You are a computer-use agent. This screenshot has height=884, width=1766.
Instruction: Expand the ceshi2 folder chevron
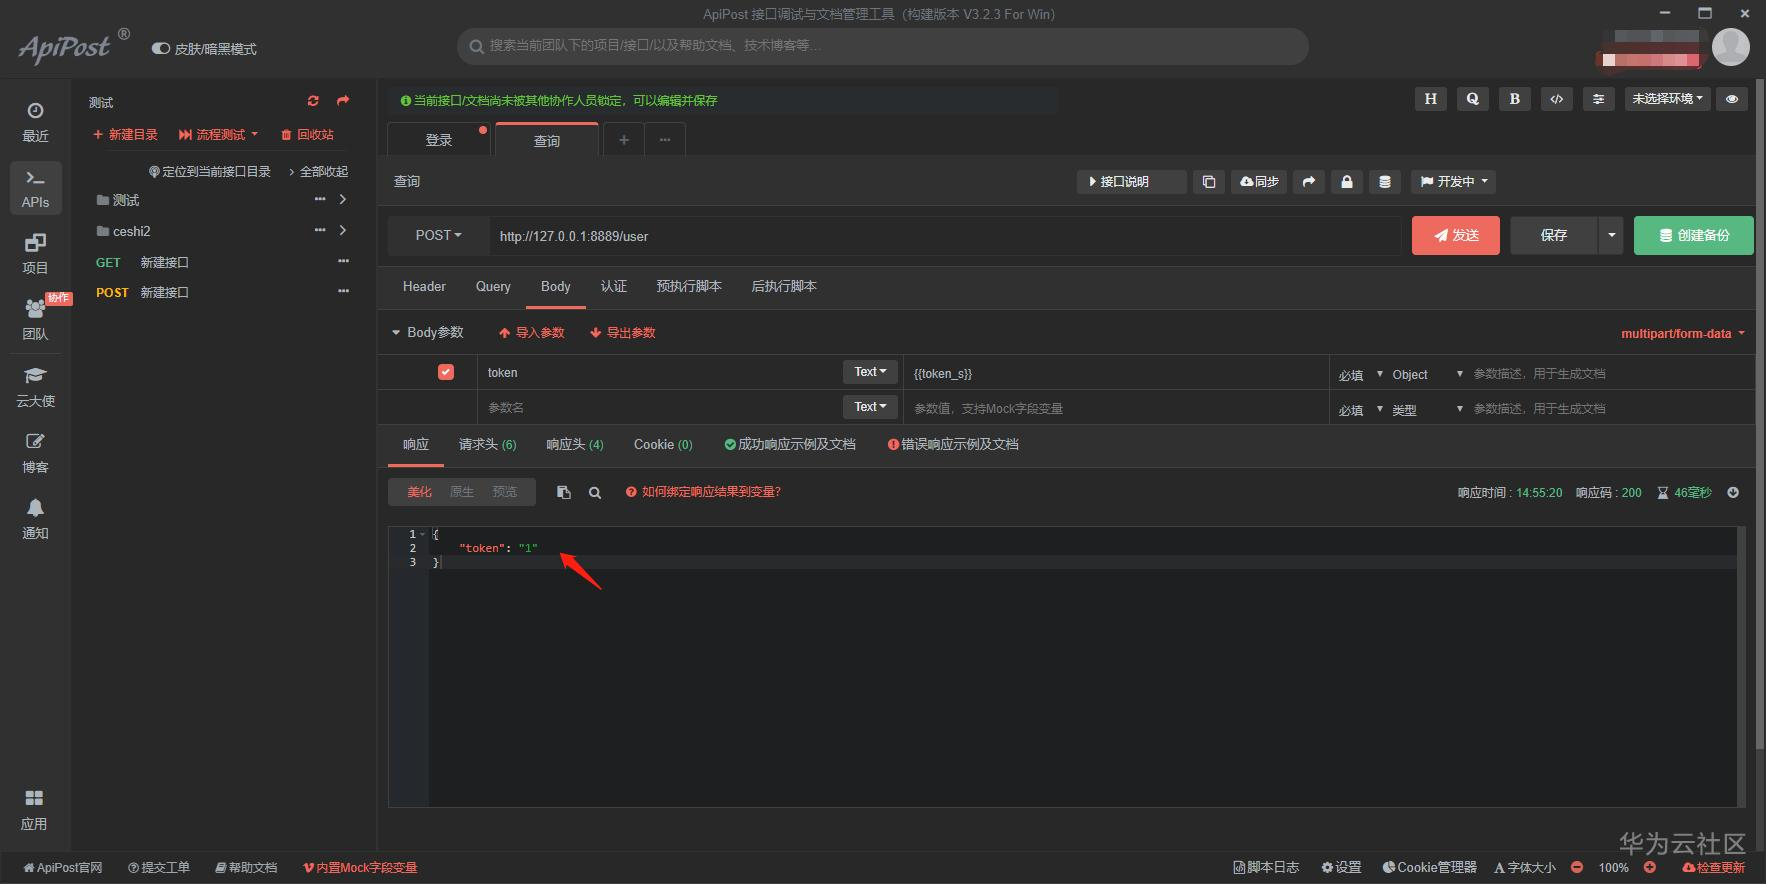coord(343,231)
